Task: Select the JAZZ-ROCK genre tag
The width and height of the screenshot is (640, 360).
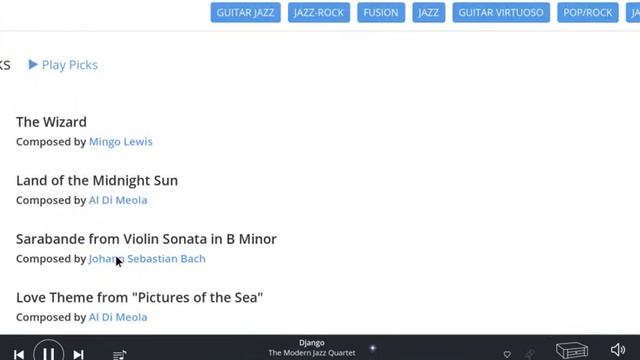Action: point(319,13)
